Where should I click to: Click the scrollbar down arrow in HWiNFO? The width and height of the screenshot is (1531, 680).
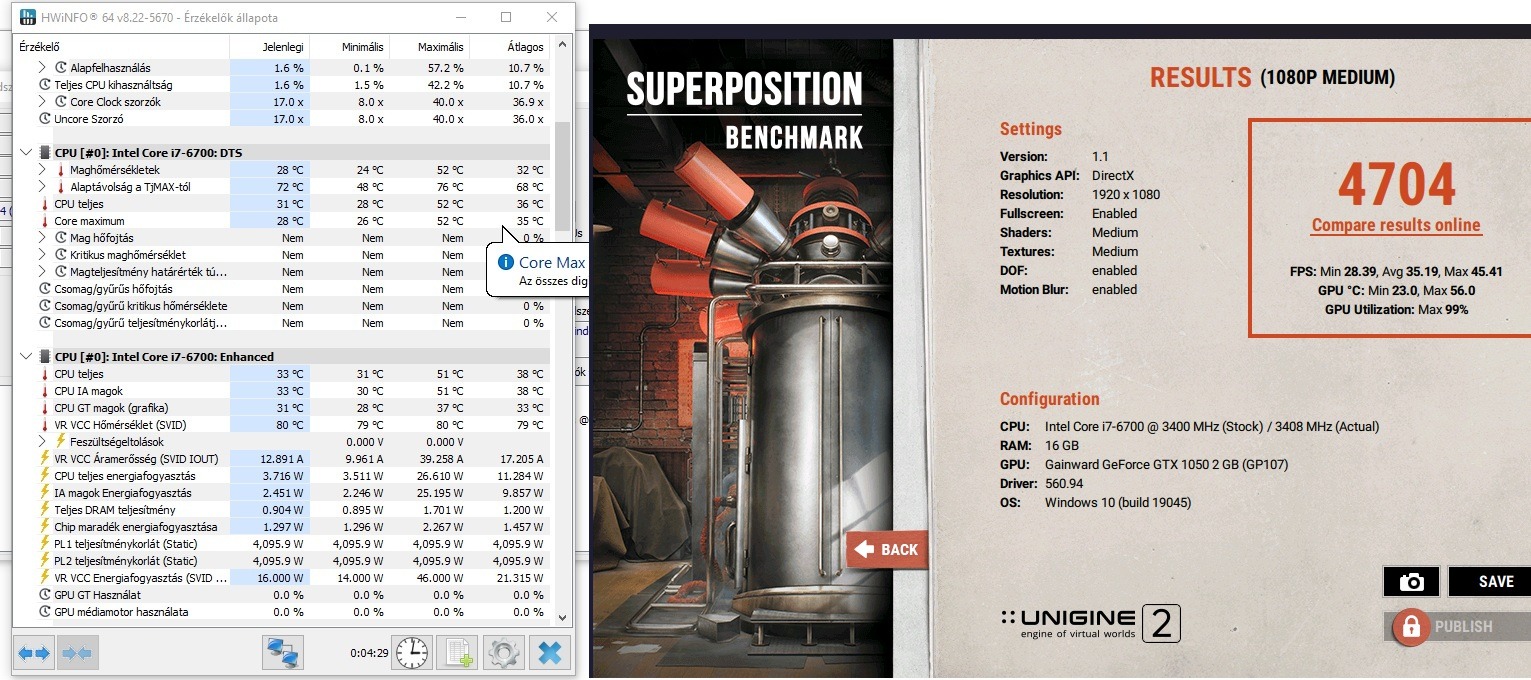563,618
